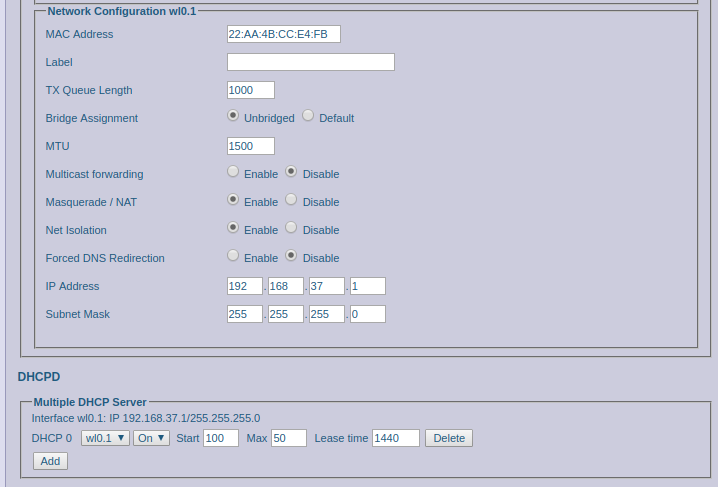Click the Add DHCP server button
This screenshot has height=487, width=718.
pos(50,461)
